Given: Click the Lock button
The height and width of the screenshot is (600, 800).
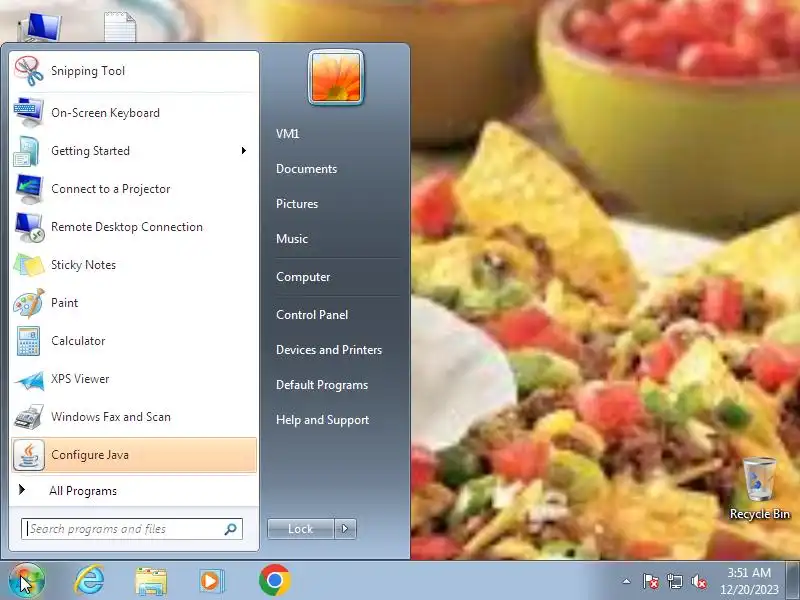Looking at the screenshot, I should 301,529.
